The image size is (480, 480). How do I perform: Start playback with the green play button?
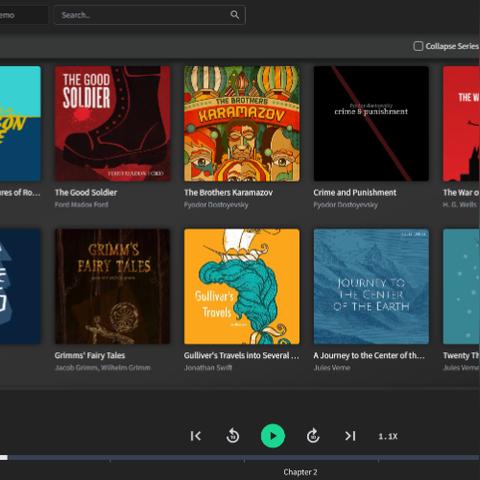point(273,436)
